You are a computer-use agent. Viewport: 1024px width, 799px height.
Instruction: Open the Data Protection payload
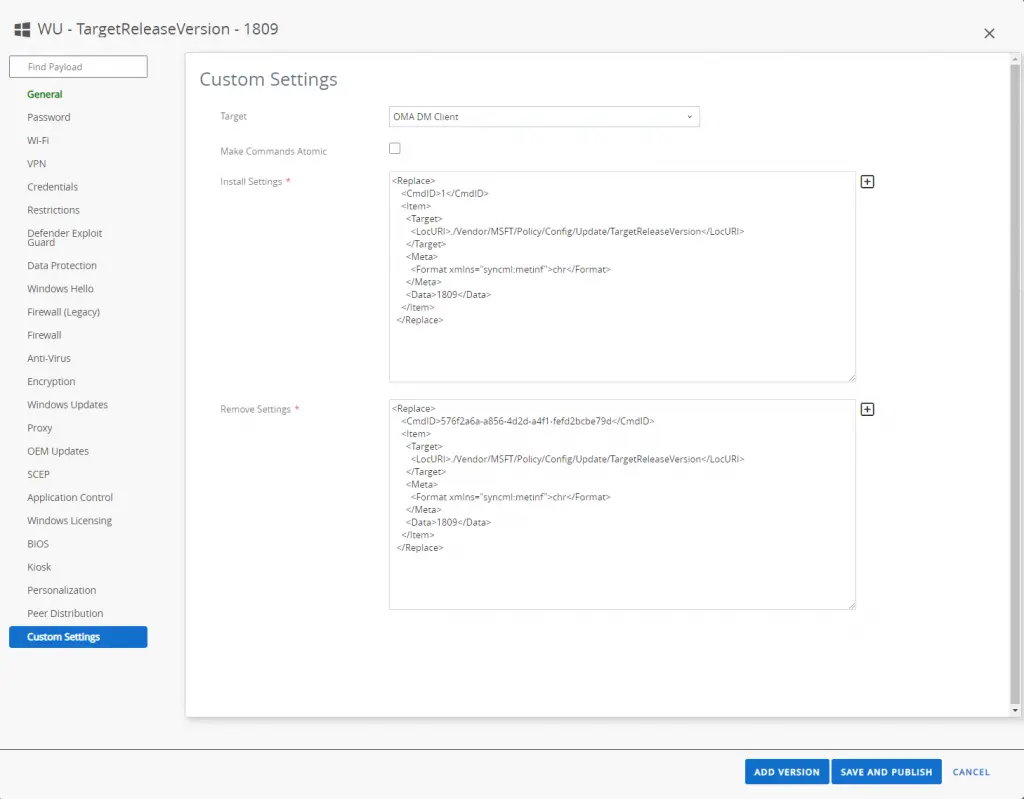coord(61,265)
